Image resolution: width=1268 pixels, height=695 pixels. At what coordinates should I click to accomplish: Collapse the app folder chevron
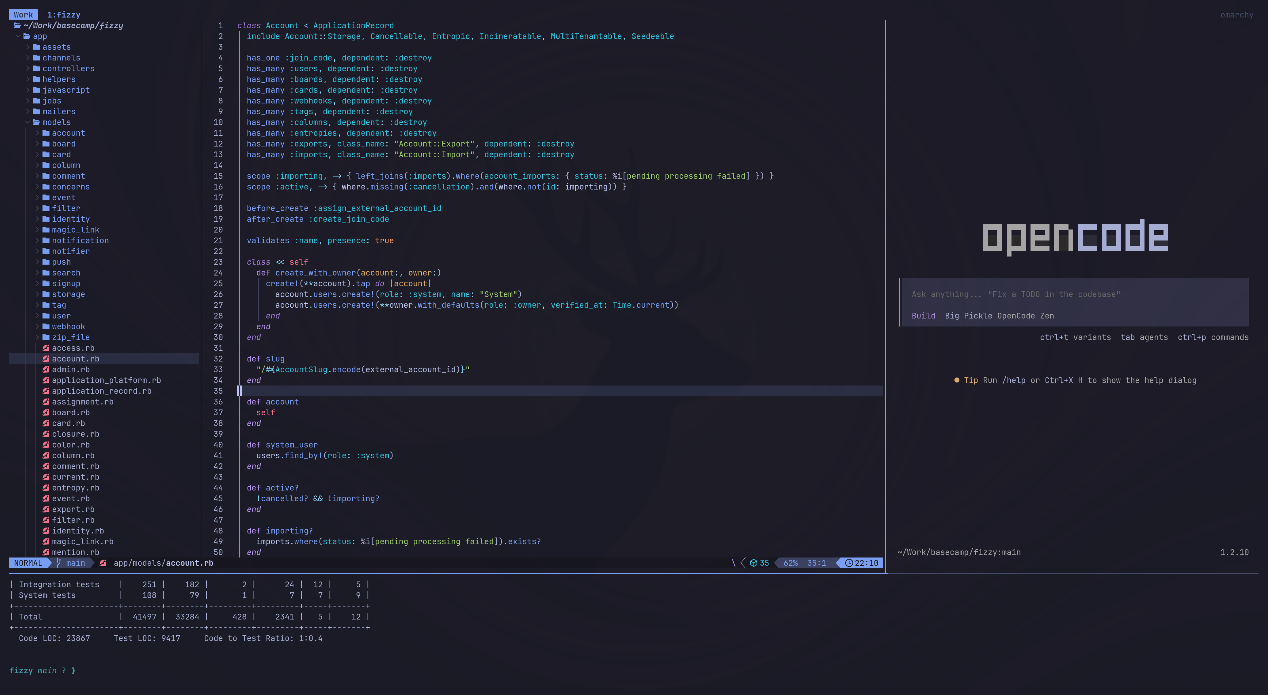coord(17,36)
